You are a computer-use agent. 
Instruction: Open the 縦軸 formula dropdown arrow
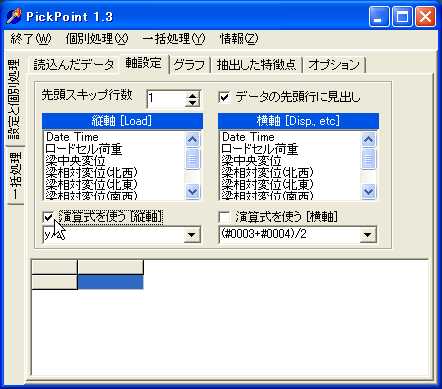pyautogui.click(x=192, y=235)
